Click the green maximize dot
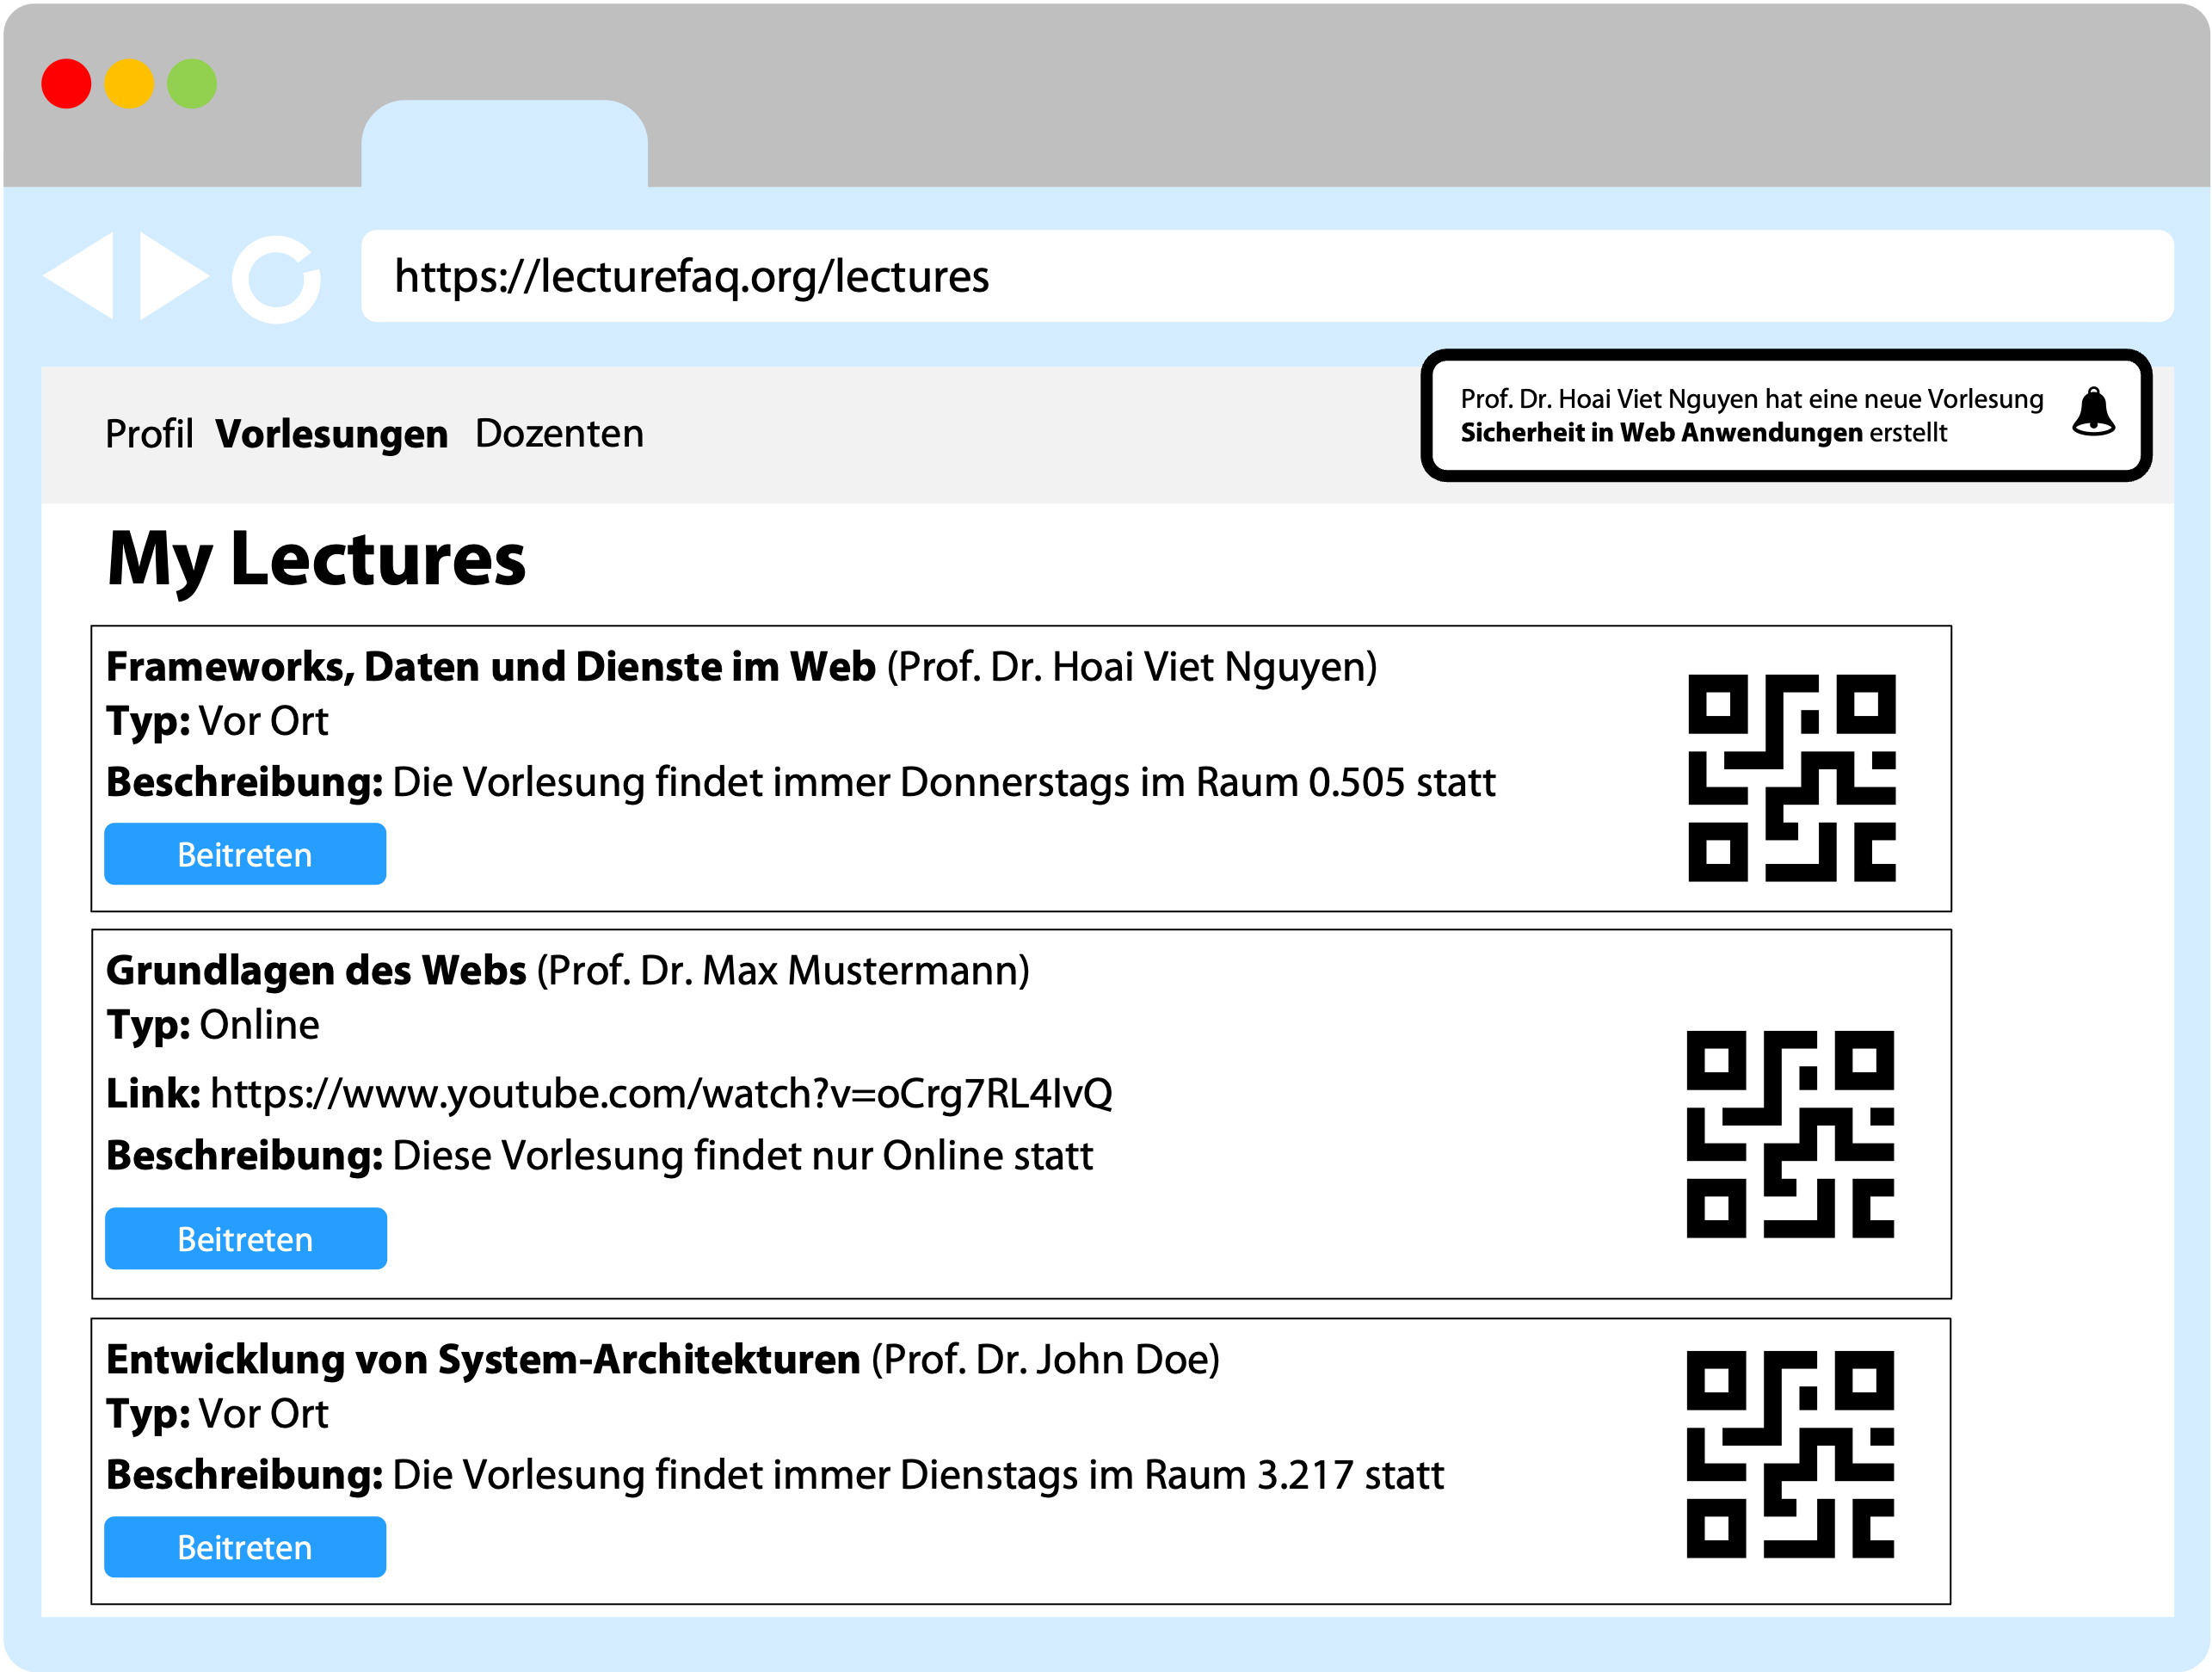Image resolution: width=2212 pixels, height=1672 pixels. pyautogui.click(x=192, y=84)
